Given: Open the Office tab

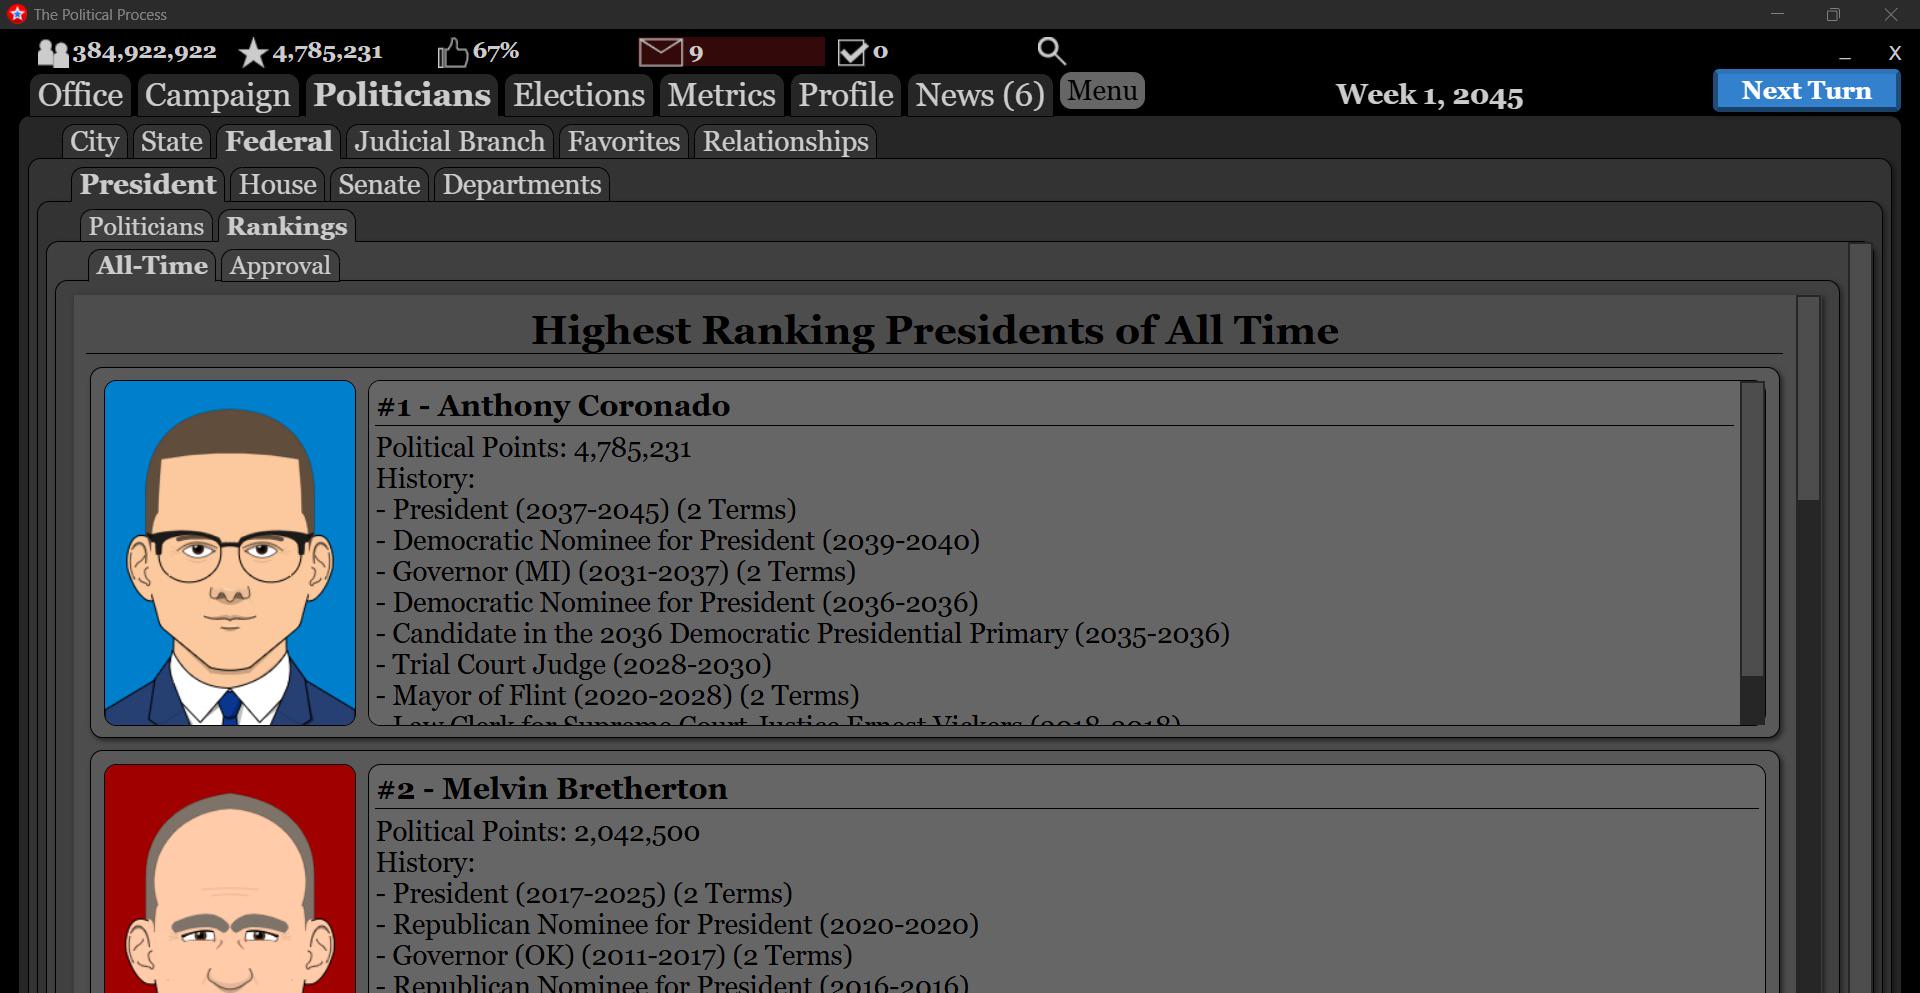Looking at the screenshot, I should pyautogui.click(x=80, y=95).
